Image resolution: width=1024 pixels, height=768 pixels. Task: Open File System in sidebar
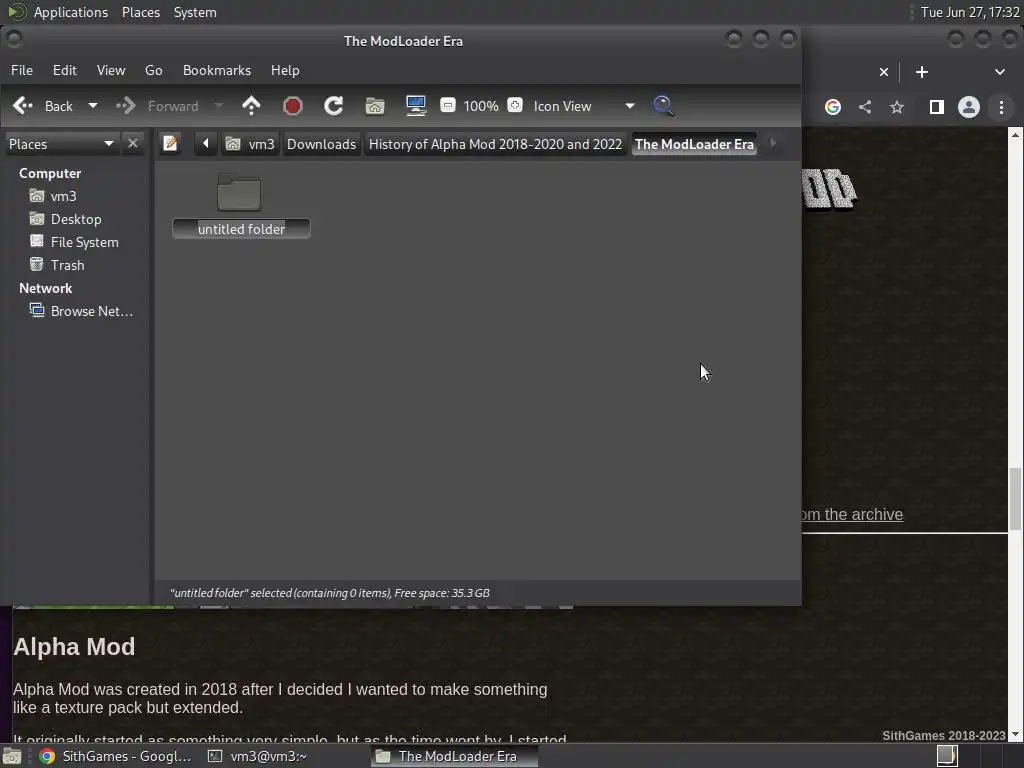[x=84, y=242]
